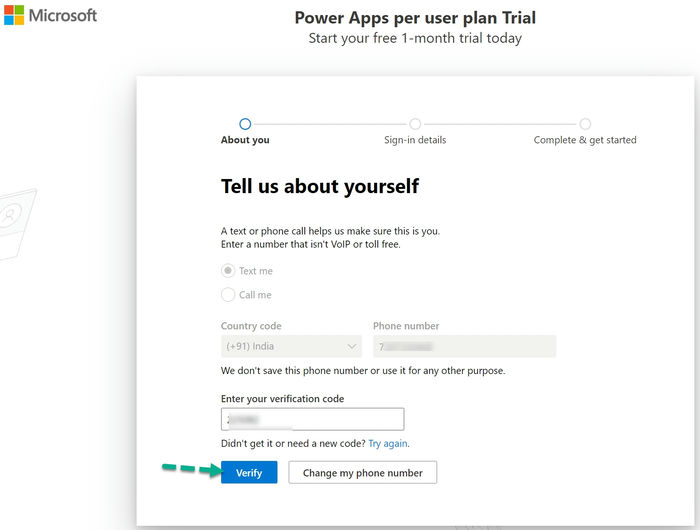
Task: Click Complete & get started label
Action: point(585,140)
